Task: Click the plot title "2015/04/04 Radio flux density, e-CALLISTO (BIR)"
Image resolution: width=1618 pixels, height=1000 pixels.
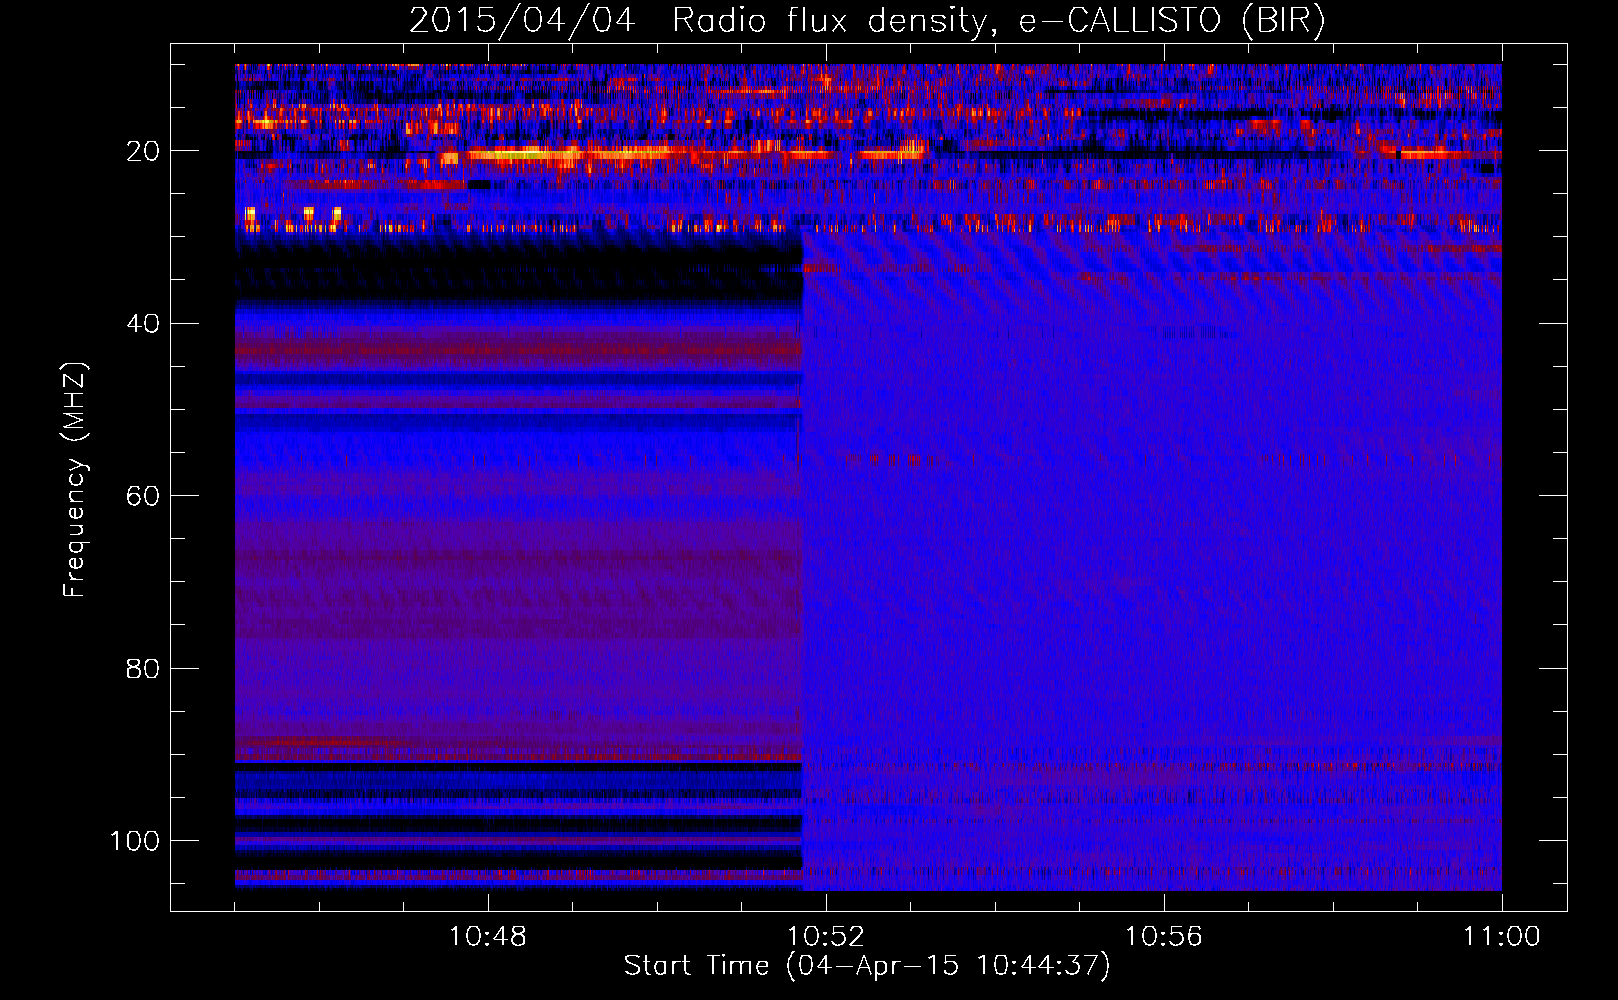Action: [x=867, y=21]
